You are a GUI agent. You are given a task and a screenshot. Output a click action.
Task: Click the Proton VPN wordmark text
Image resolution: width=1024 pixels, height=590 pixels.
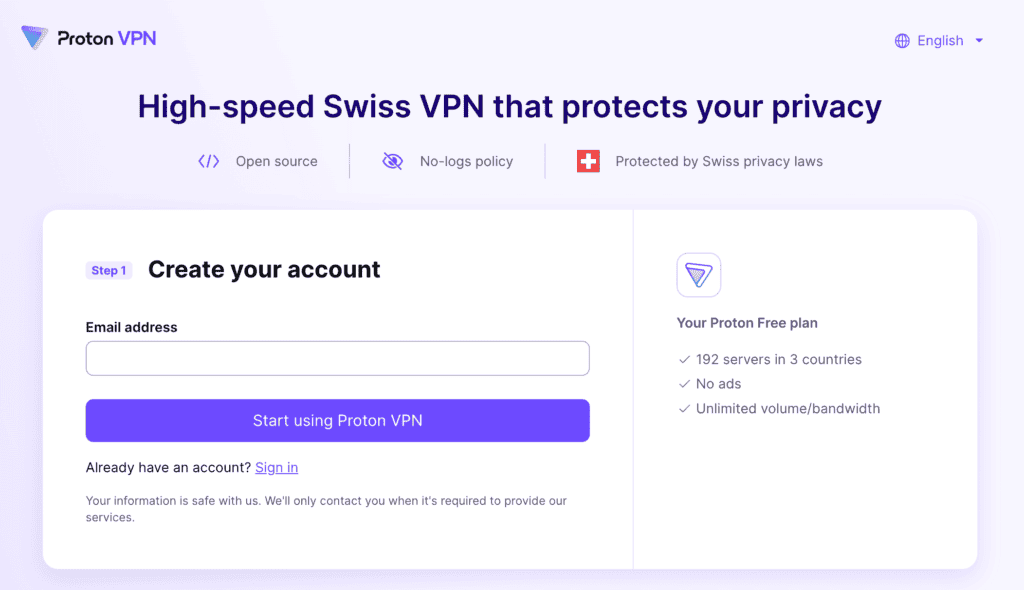click(107, 39)
